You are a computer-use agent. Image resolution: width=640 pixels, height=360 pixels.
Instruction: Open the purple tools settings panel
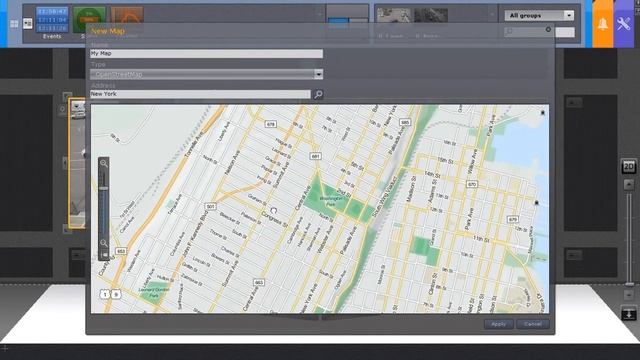[623, 24]
